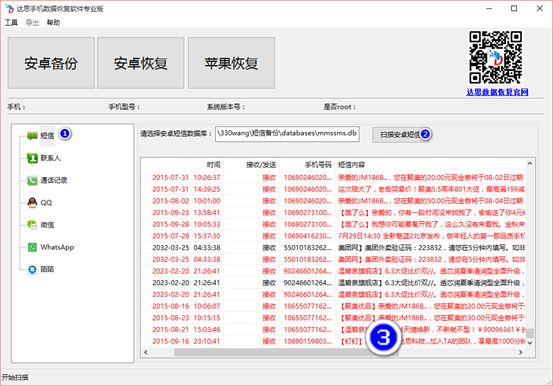The width and height of the screenshot is (553, 386).
Task: Select the row dated 2015-09-23 13:58:41
Action: point(334,212)
